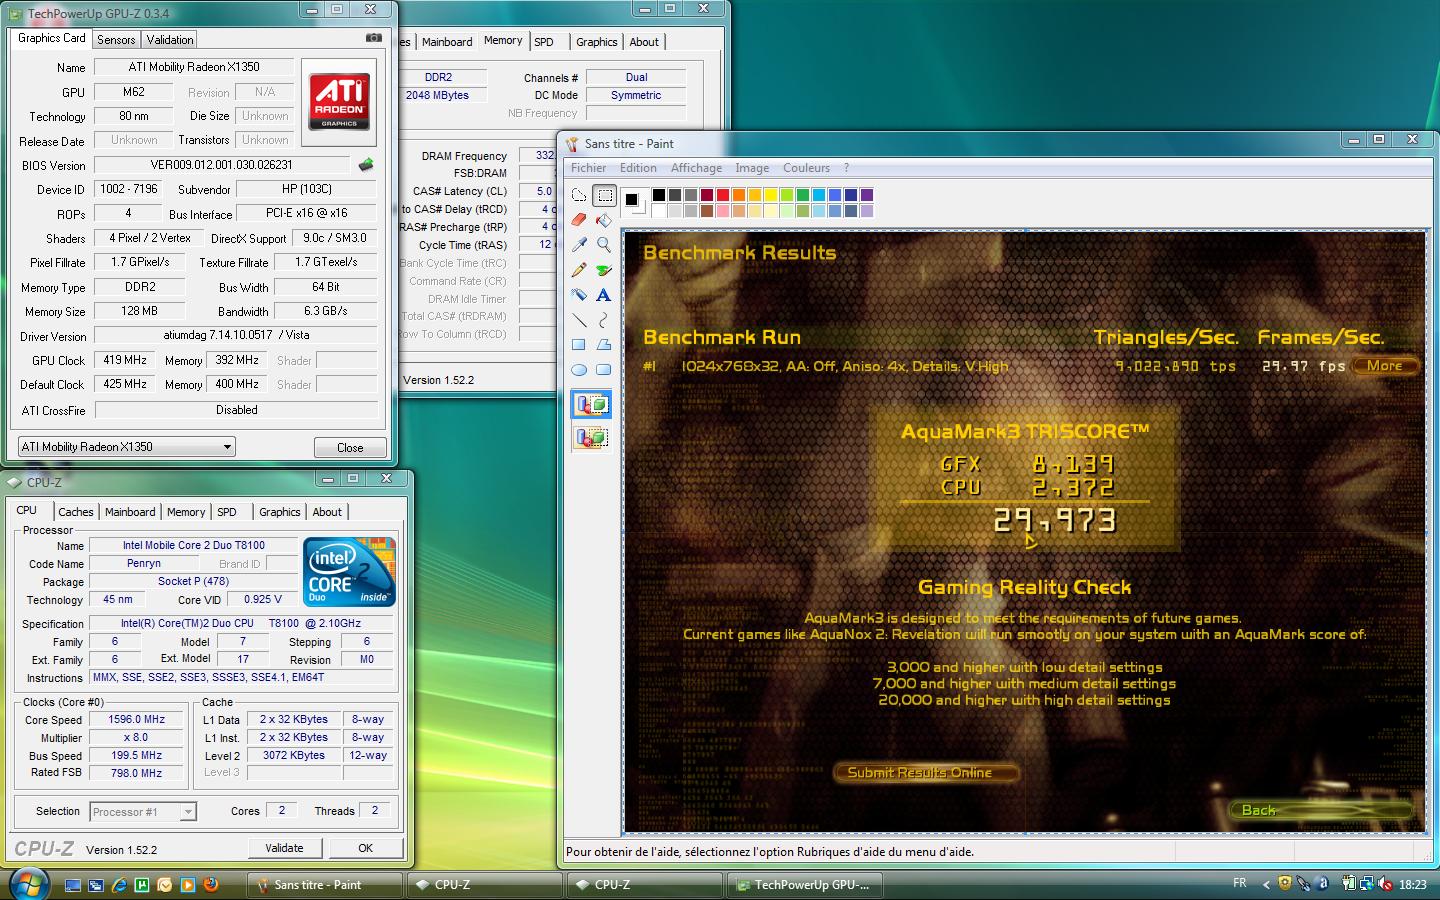The width and height of the screenshot is (1440, 900).
Task: Select the Text tool in Paint
Action: (604, 295)
